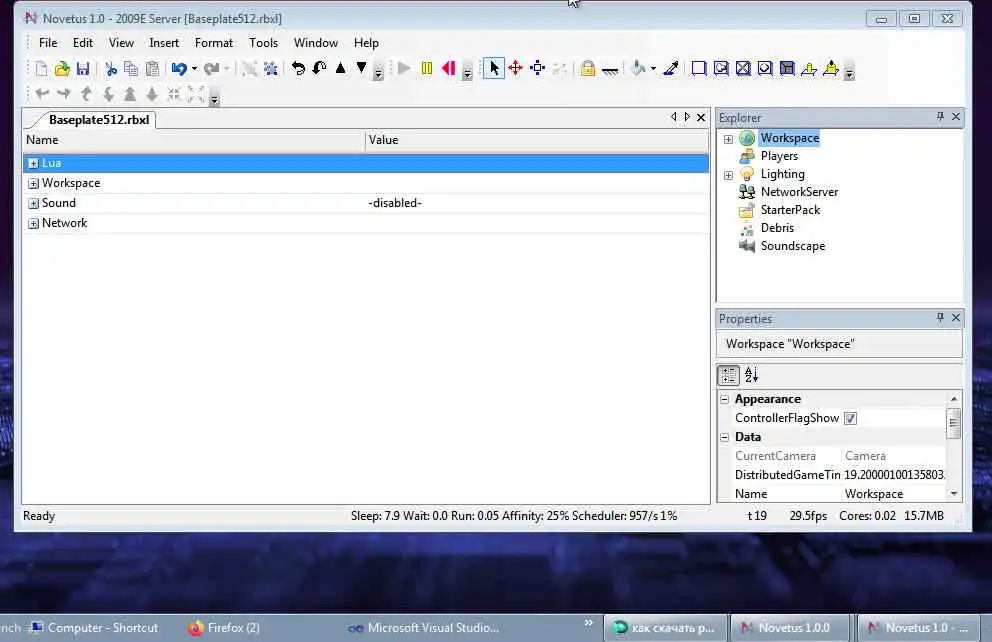
Task: Select Debris in Explorer
Action: coord(777,228)
